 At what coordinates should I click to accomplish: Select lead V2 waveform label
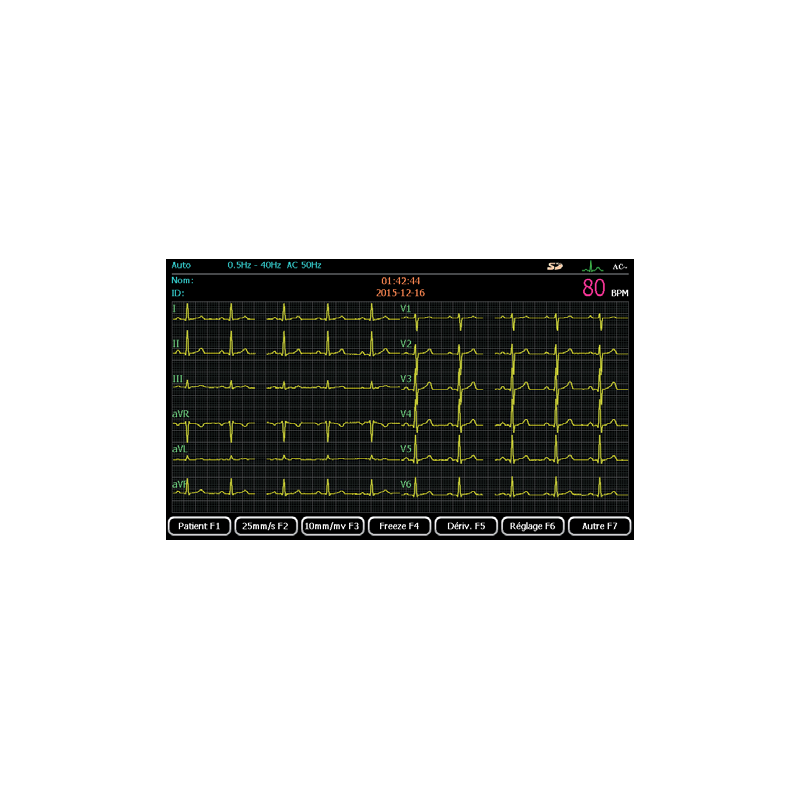tap(406, 344)
